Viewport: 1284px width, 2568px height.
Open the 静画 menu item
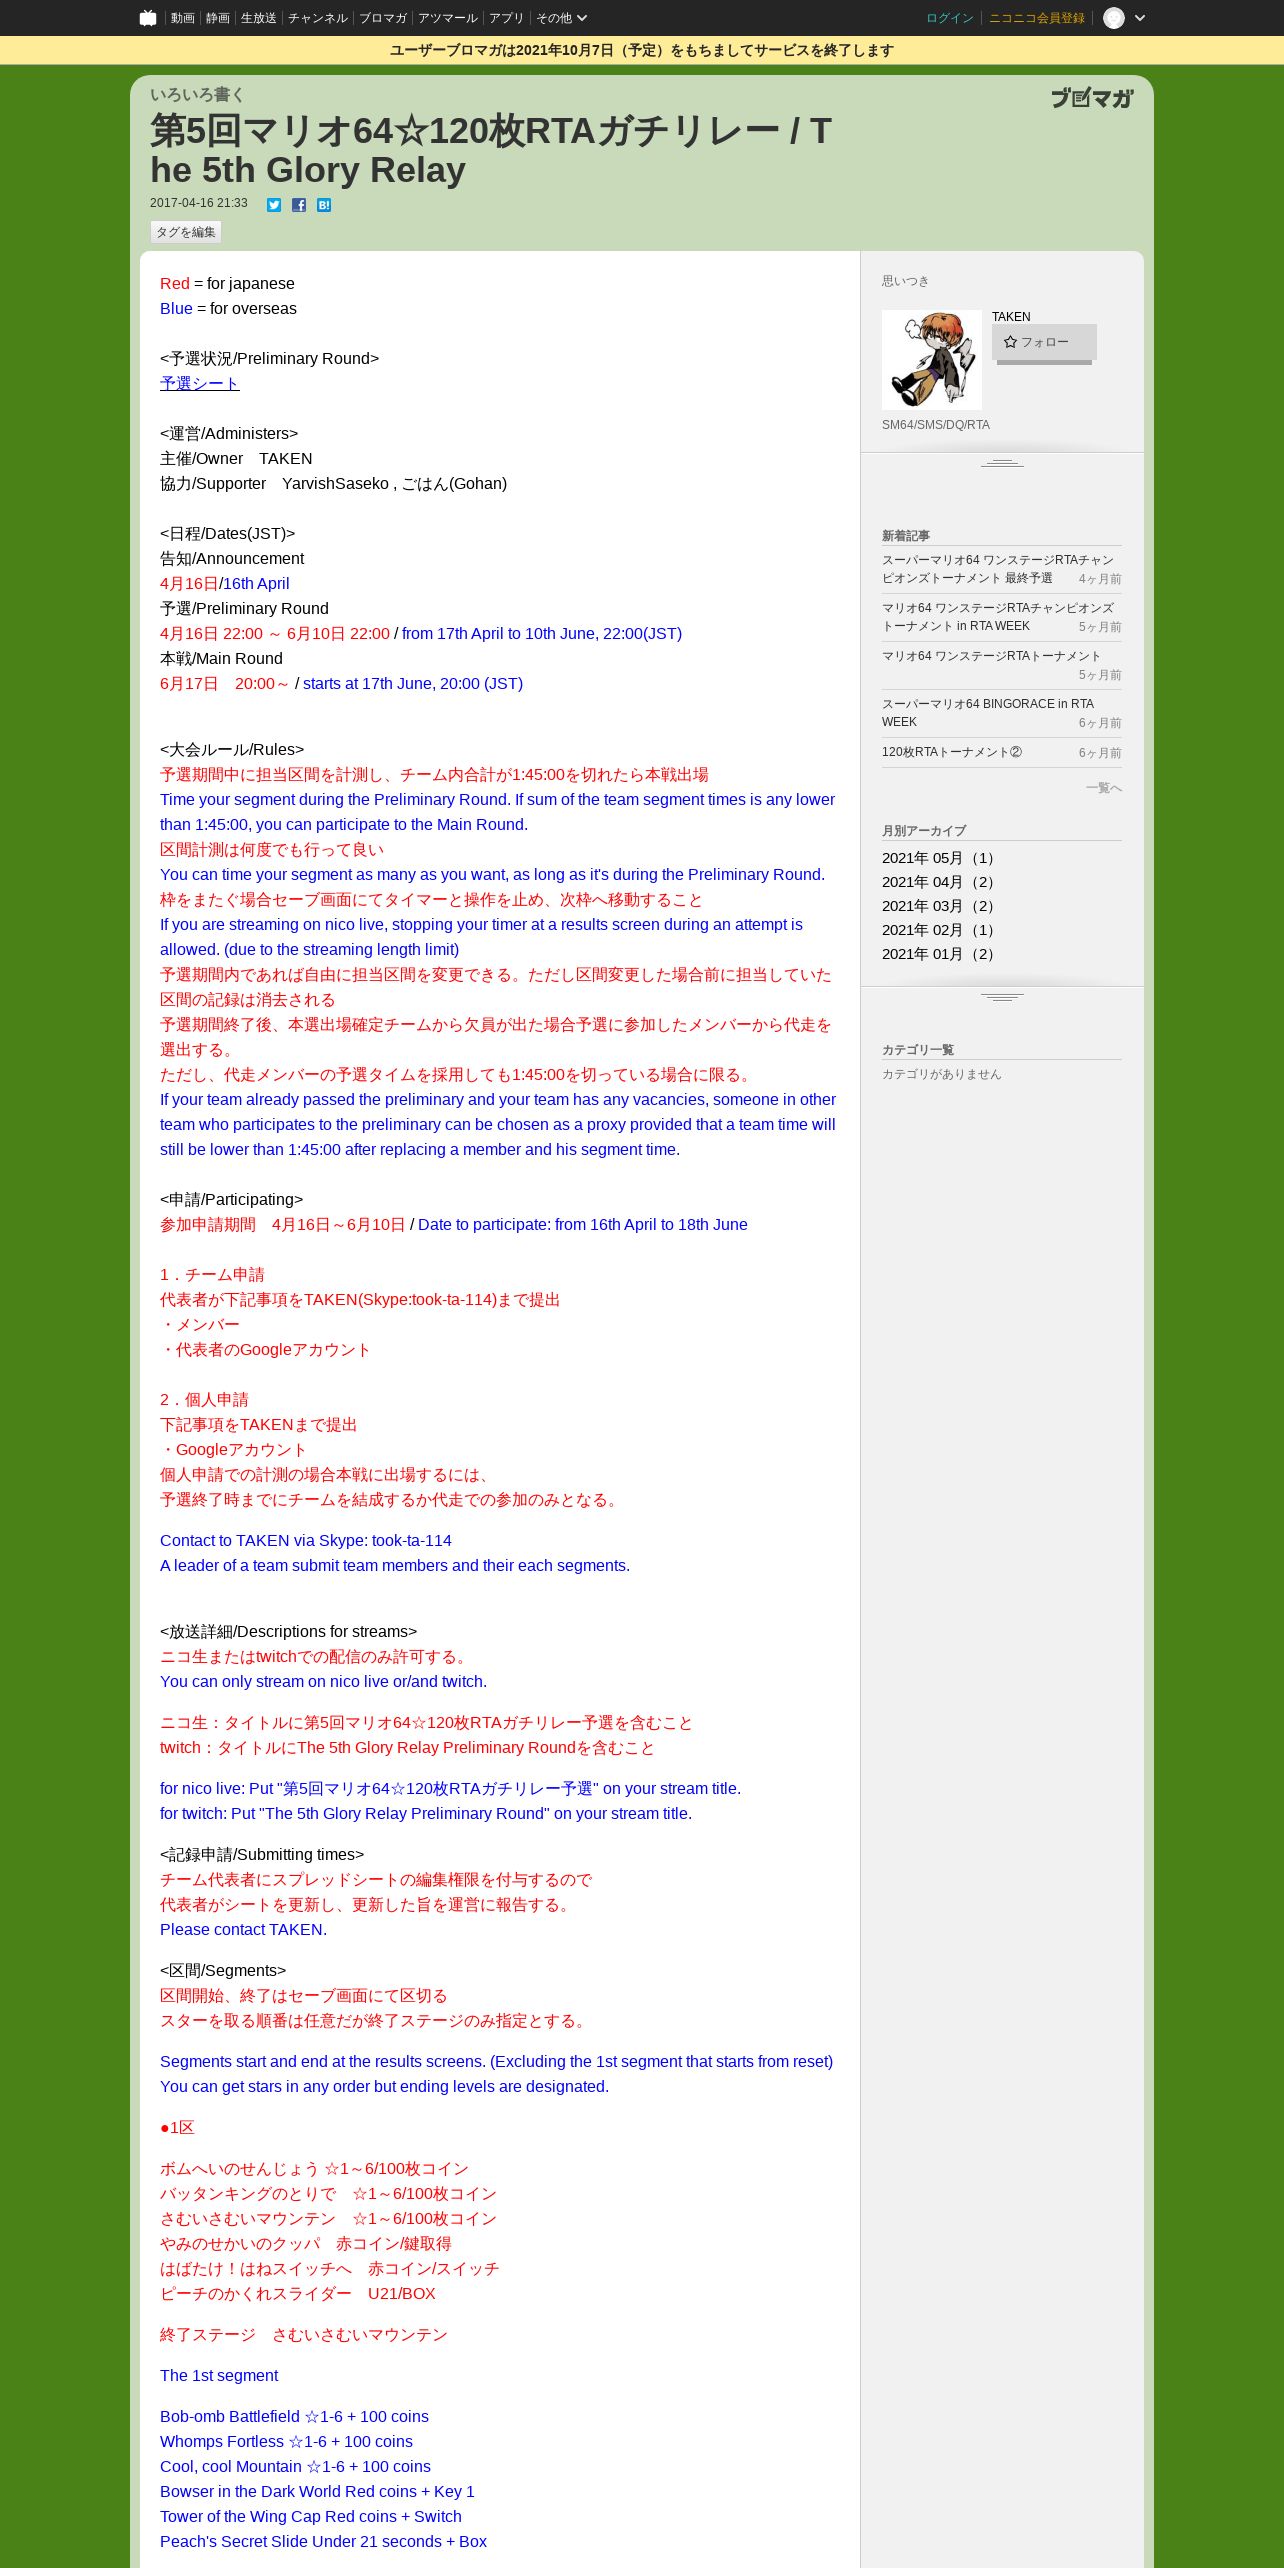[217, 18]
